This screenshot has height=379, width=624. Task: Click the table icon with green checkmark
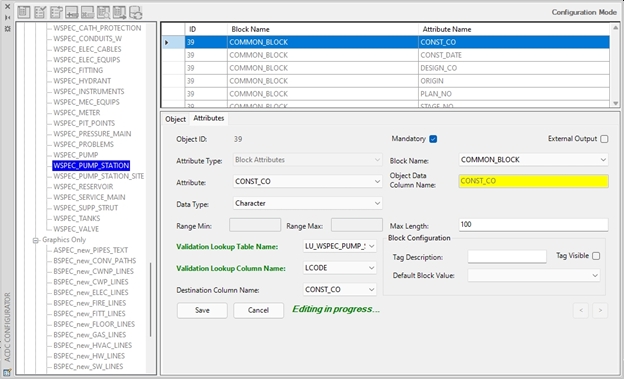pos(40,12)
